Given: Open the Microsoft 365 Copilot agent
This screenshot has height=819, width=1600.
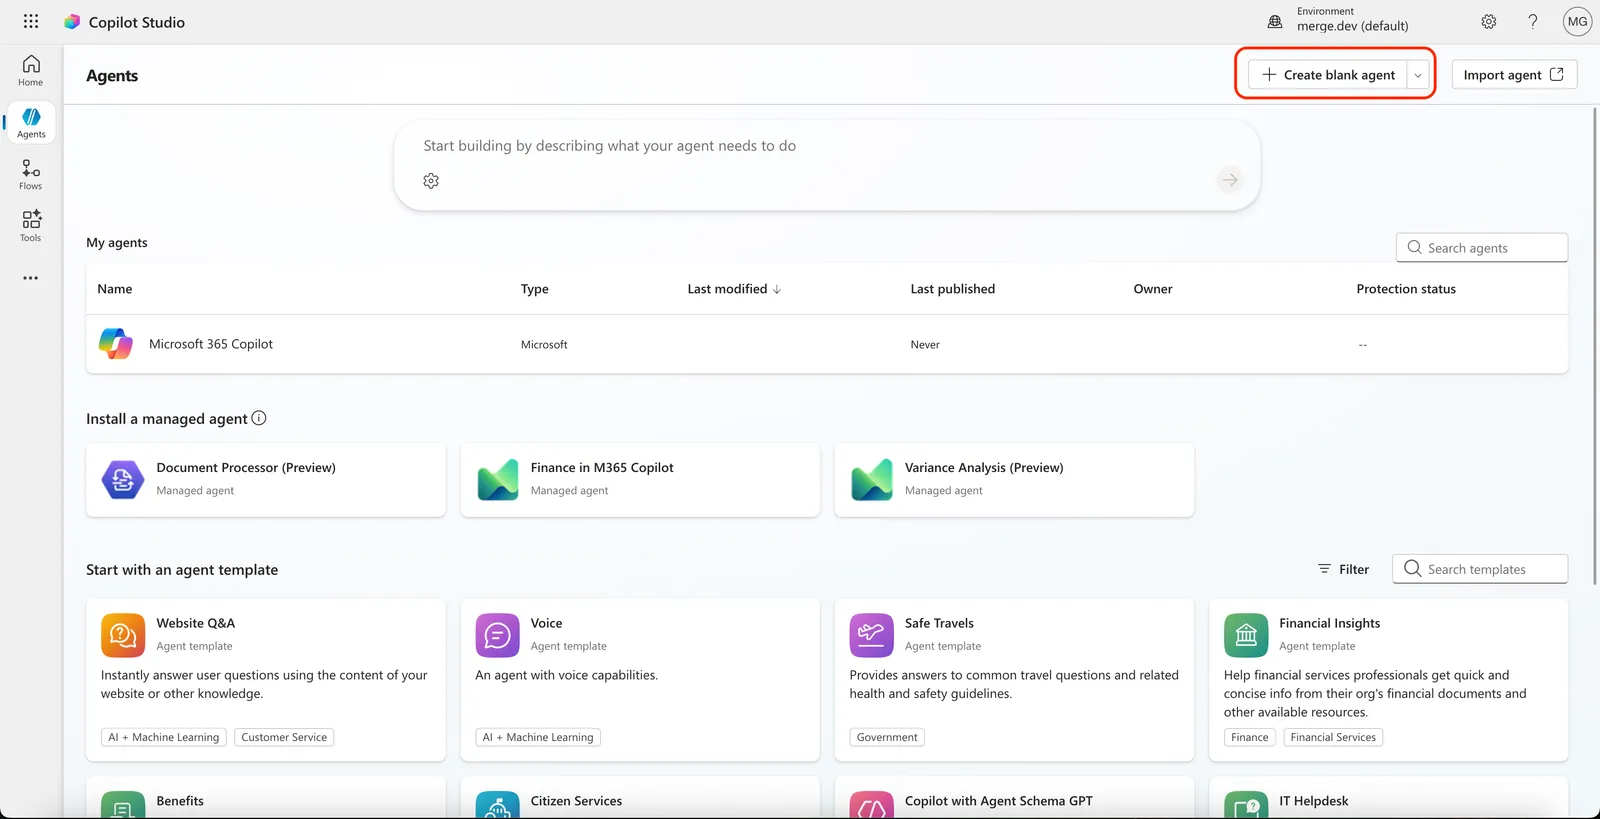Looking at the screenshot, I should (x=211, y=344).
